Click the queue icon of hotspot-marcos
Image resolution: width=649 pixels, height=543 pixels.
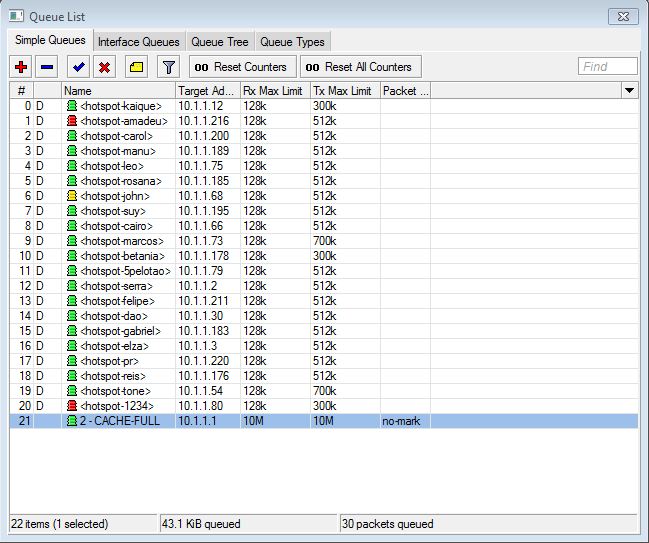click(x=72, y=241)
